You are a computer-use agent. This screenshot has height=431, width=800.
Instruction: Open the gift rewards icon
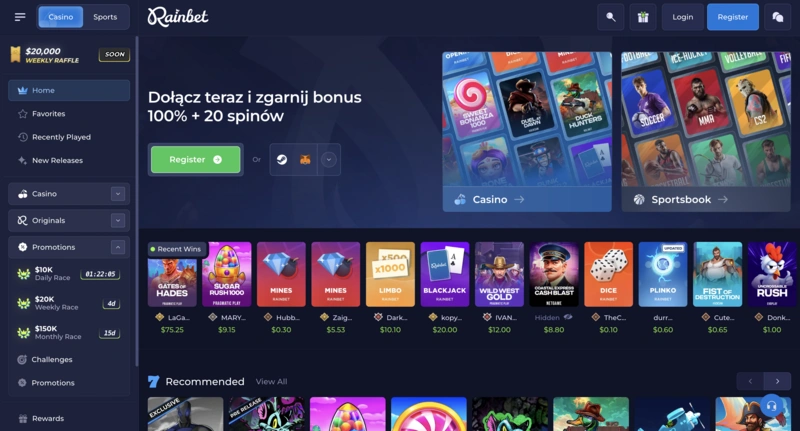pos(643,17)
